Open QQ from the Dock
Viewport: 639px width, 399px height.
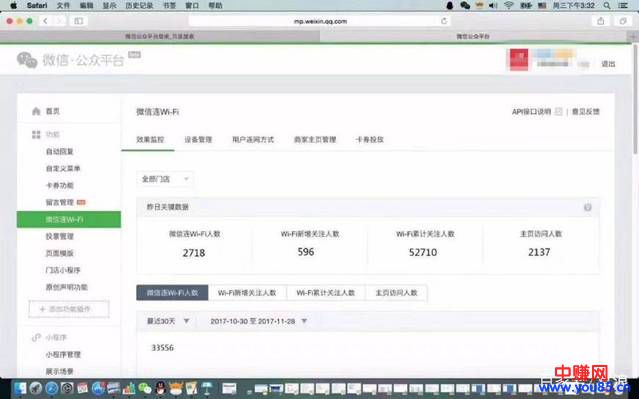pos(161,388)
